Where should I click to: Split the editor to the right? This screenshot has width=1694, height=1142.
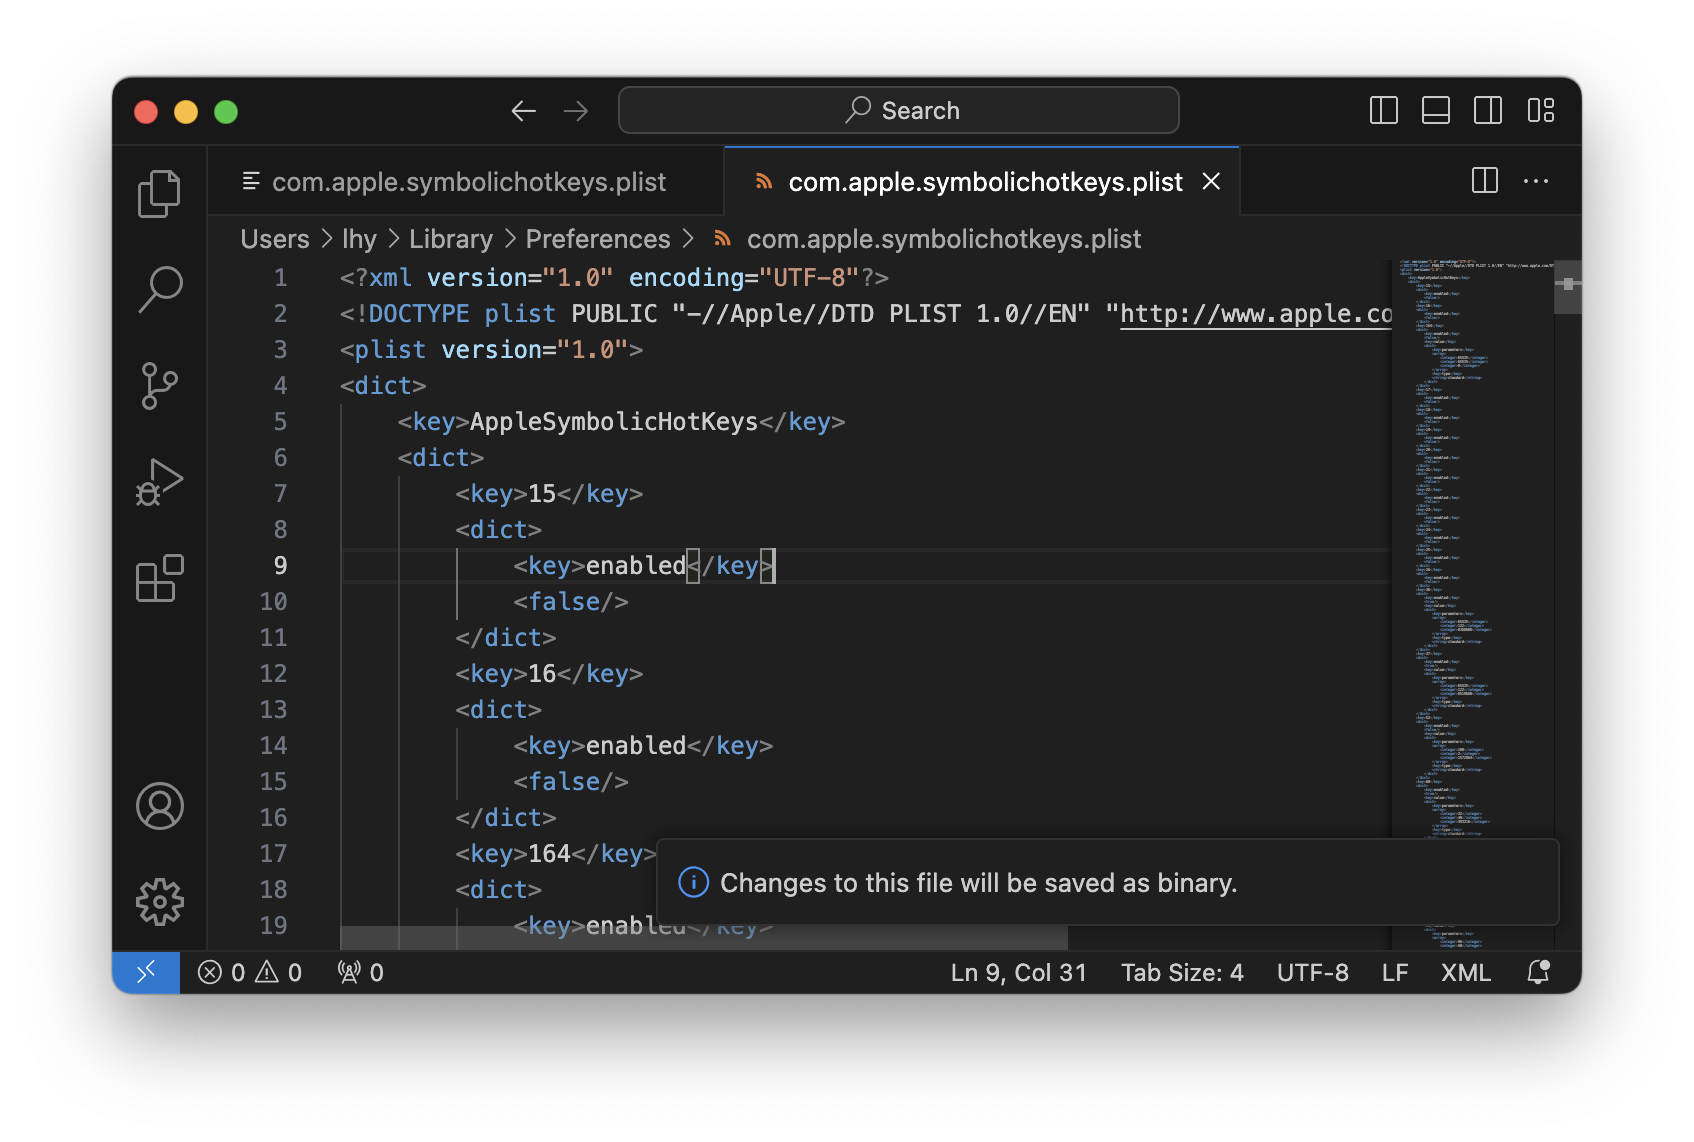click(1485, 181)
